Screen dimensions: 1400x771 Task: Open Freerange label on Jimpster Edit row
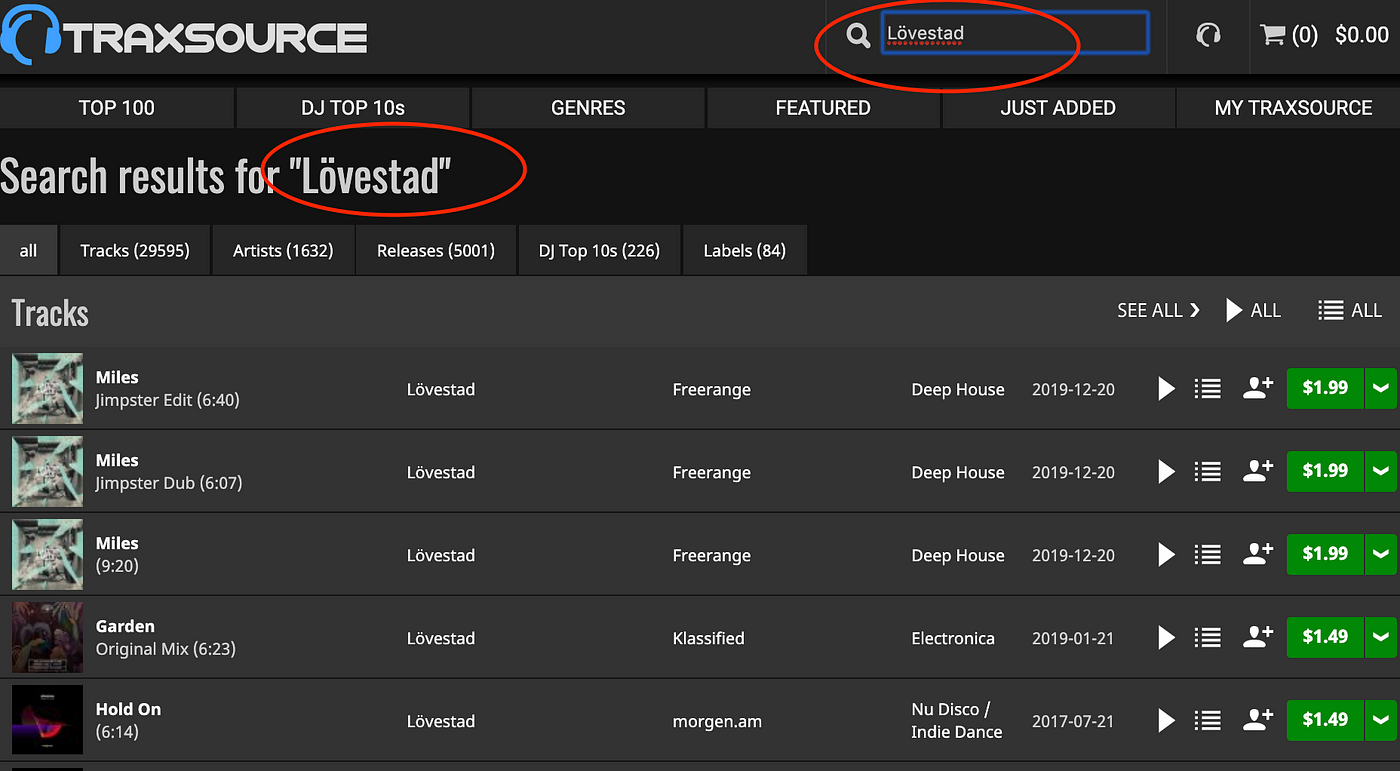click(x=711, y=389)
